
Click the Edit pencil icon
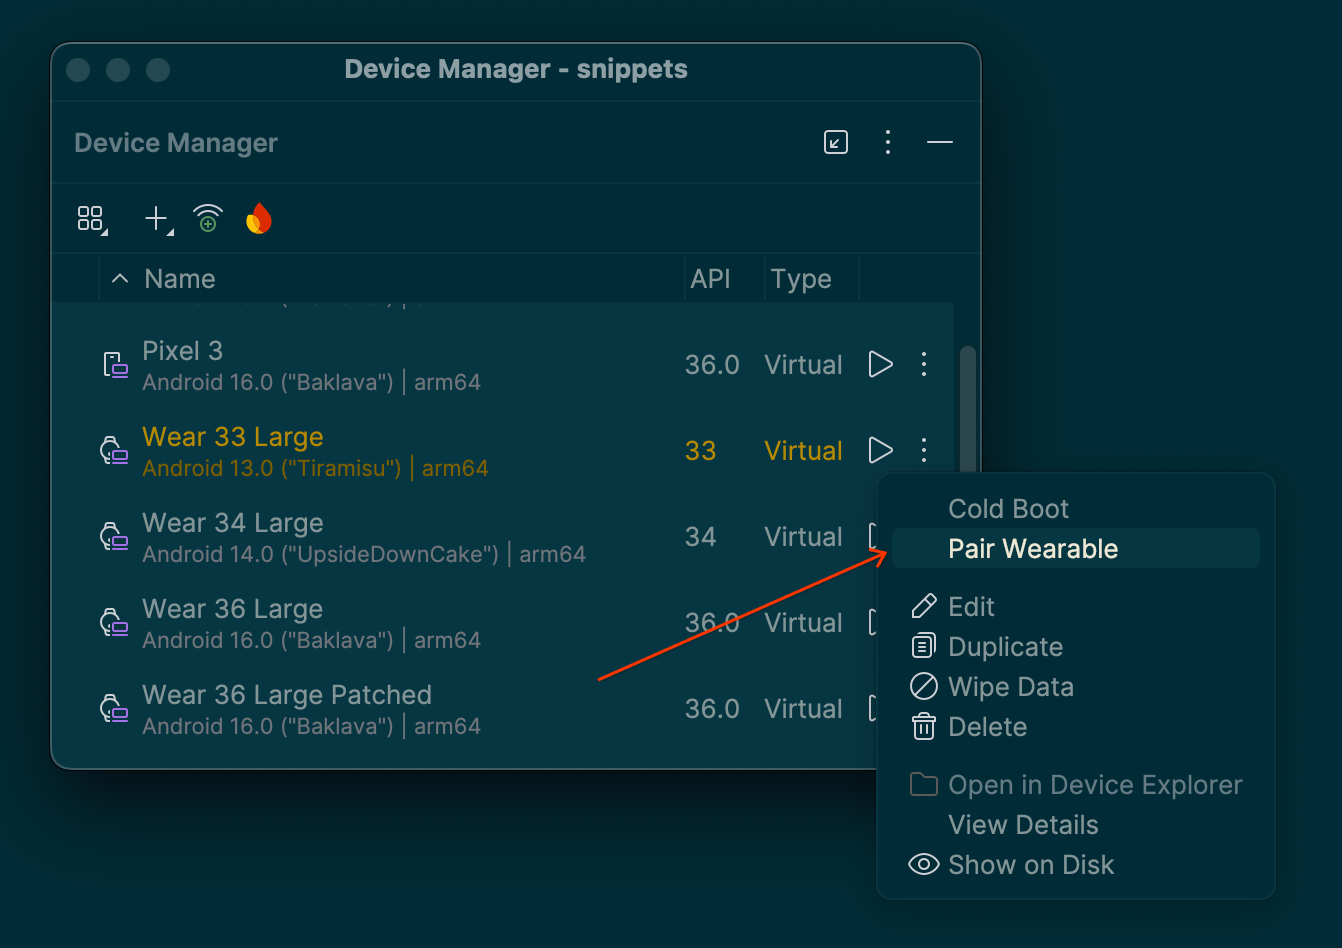(x=923, y=606)
